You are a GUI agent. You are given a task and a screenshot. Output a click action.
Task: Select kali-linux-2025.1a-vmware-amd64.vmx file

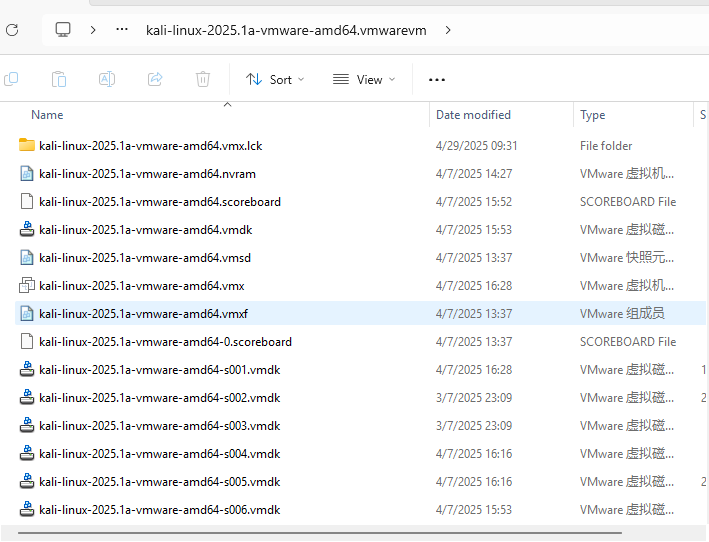(x=142, y=286)
